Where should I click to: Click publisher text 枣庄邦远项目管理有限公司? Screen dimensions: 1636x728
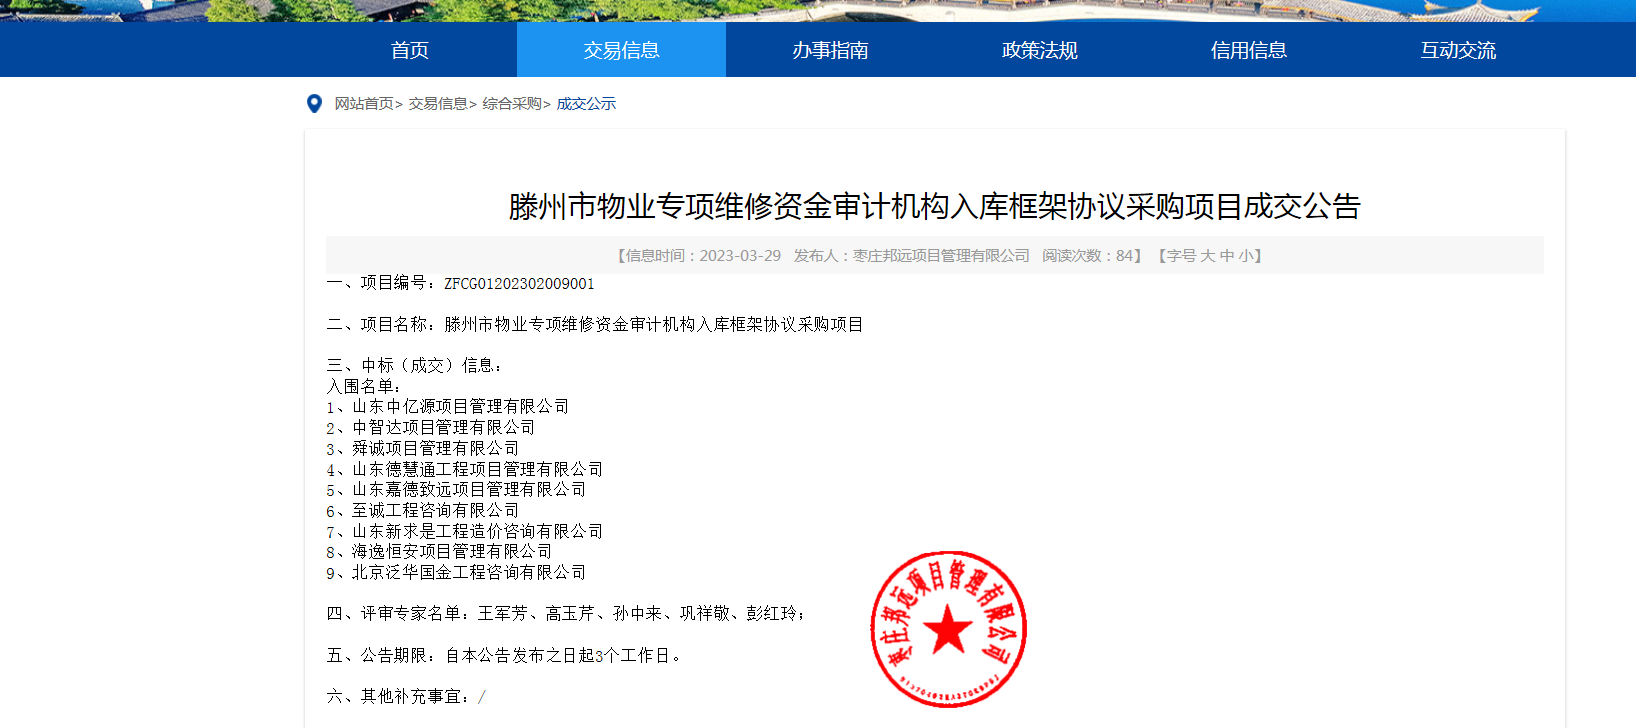tap(941, 256)
